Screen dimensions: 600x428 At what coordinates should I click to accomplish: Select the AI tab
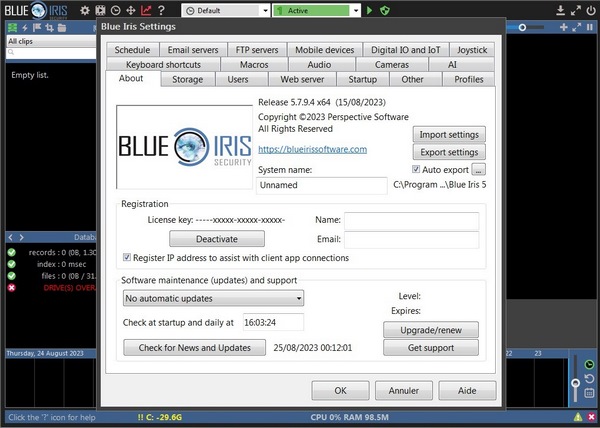(x=452, y=65)
